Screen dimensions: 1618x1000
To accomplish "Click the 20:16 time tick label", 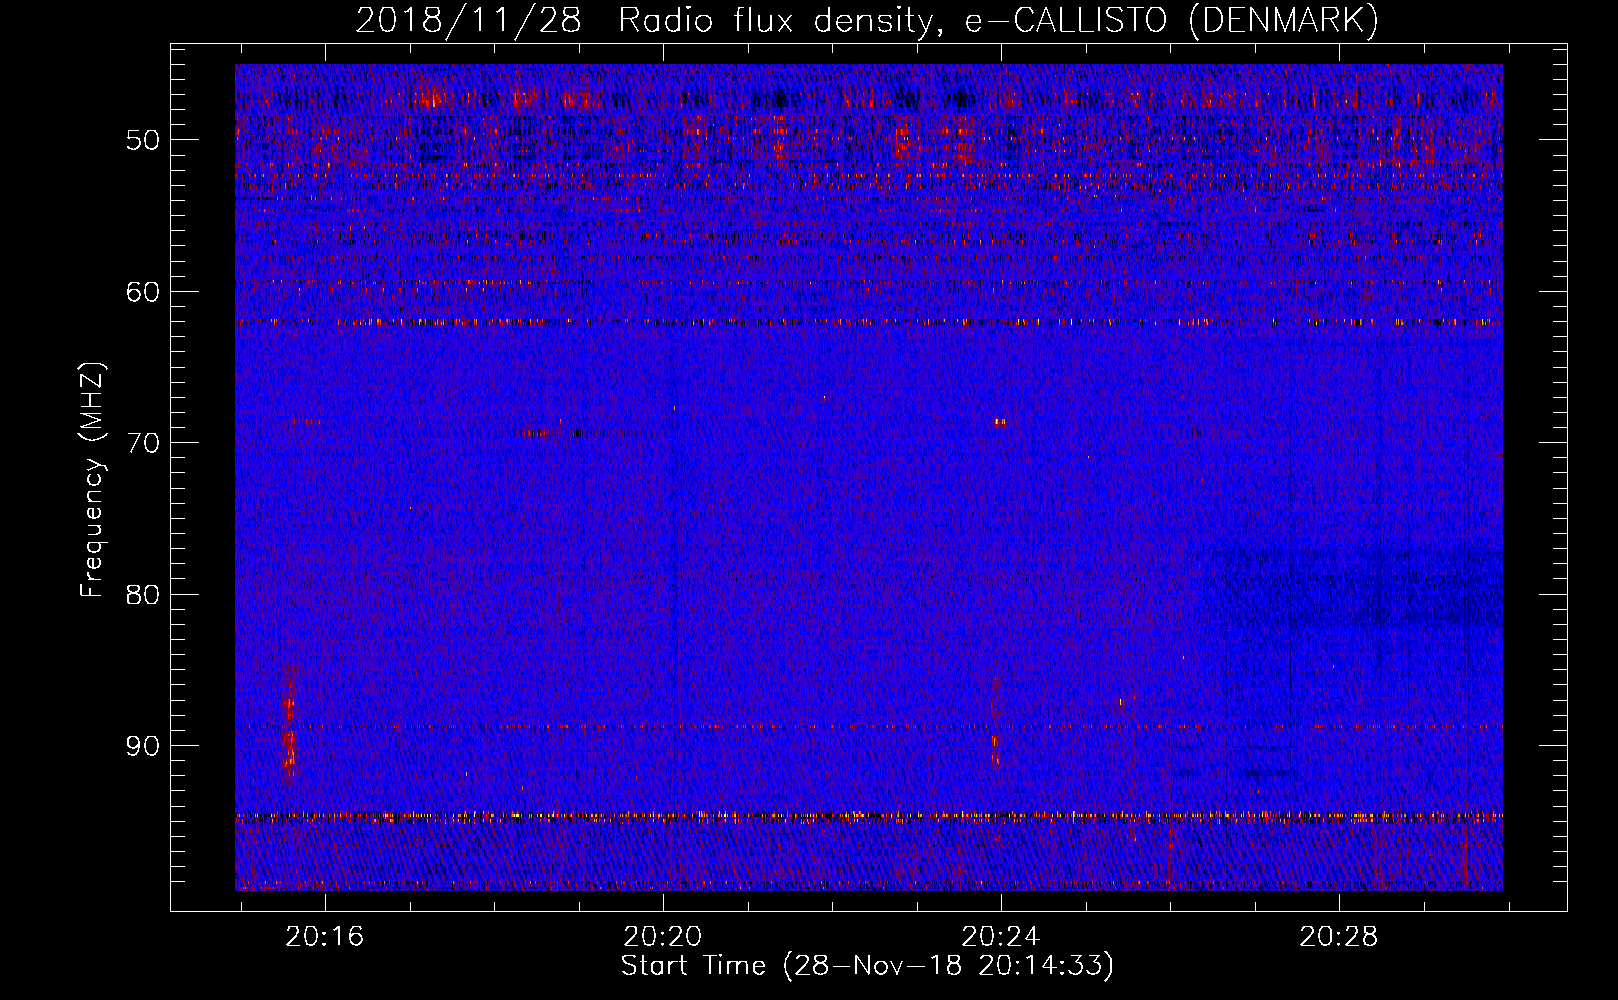I will pyautogui.click(x=324, y=937).
